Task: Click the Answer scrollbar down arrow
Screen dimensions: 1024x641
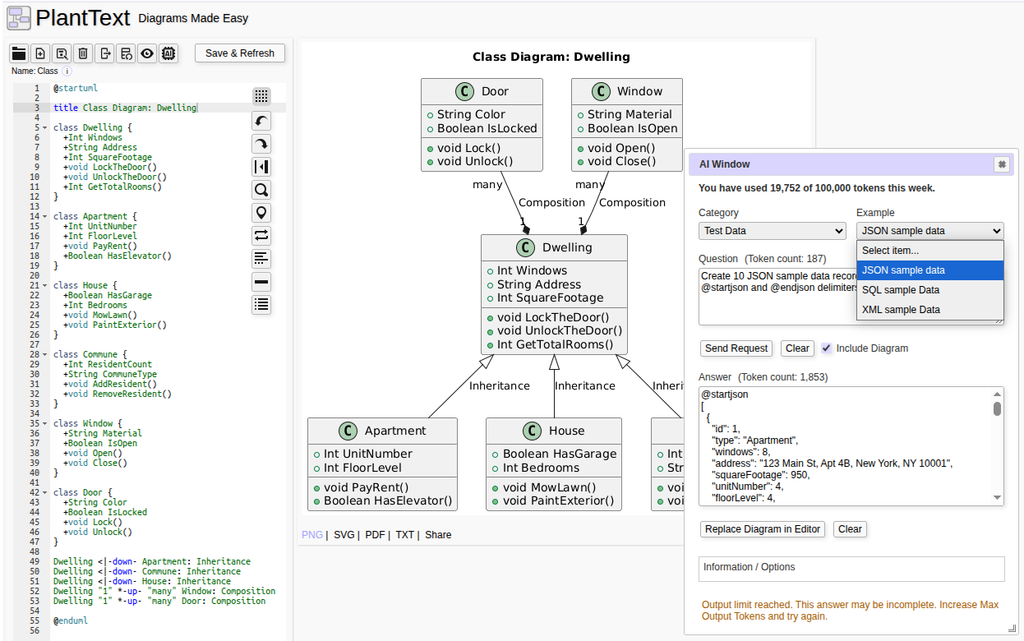Action: pyautogui.click(x=997, y=498)
